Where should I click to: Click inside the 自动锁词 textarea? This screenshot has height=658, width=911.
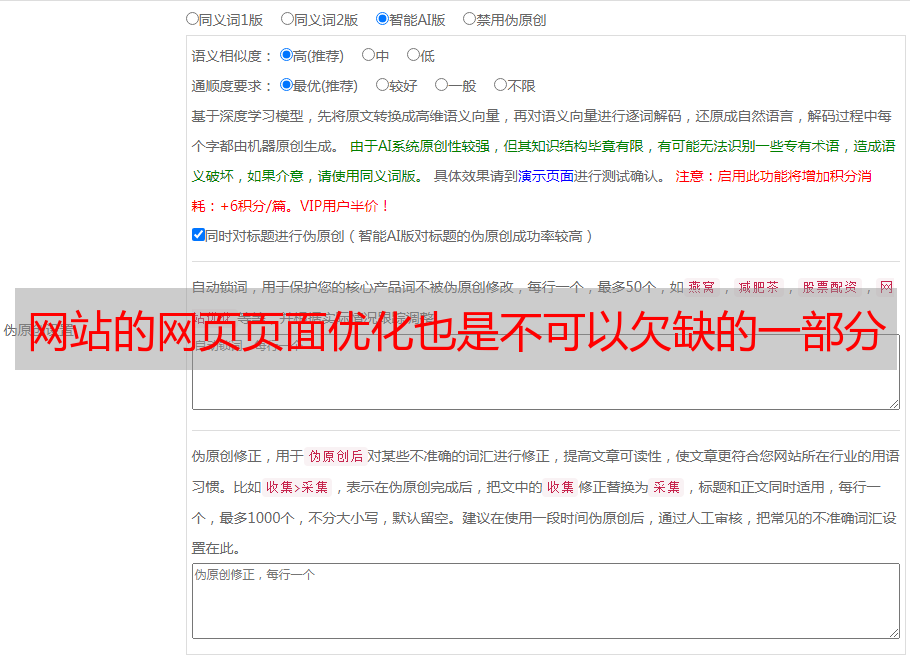point(546,372)
